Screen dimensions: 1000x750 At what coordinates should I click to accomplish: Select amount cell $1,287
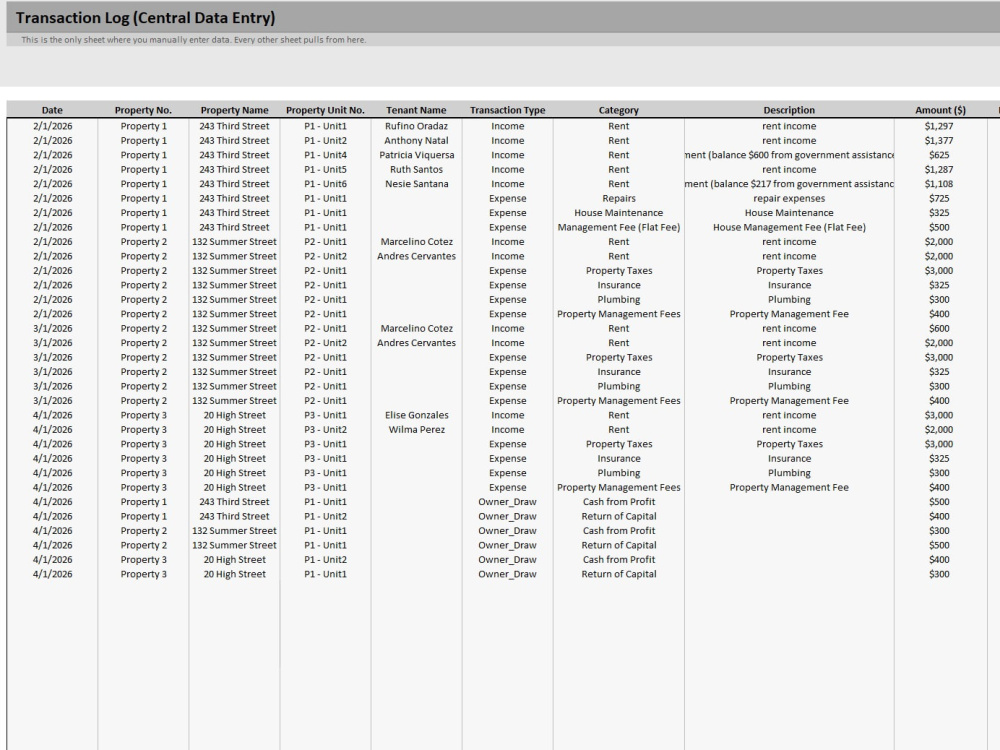[939, 170]
